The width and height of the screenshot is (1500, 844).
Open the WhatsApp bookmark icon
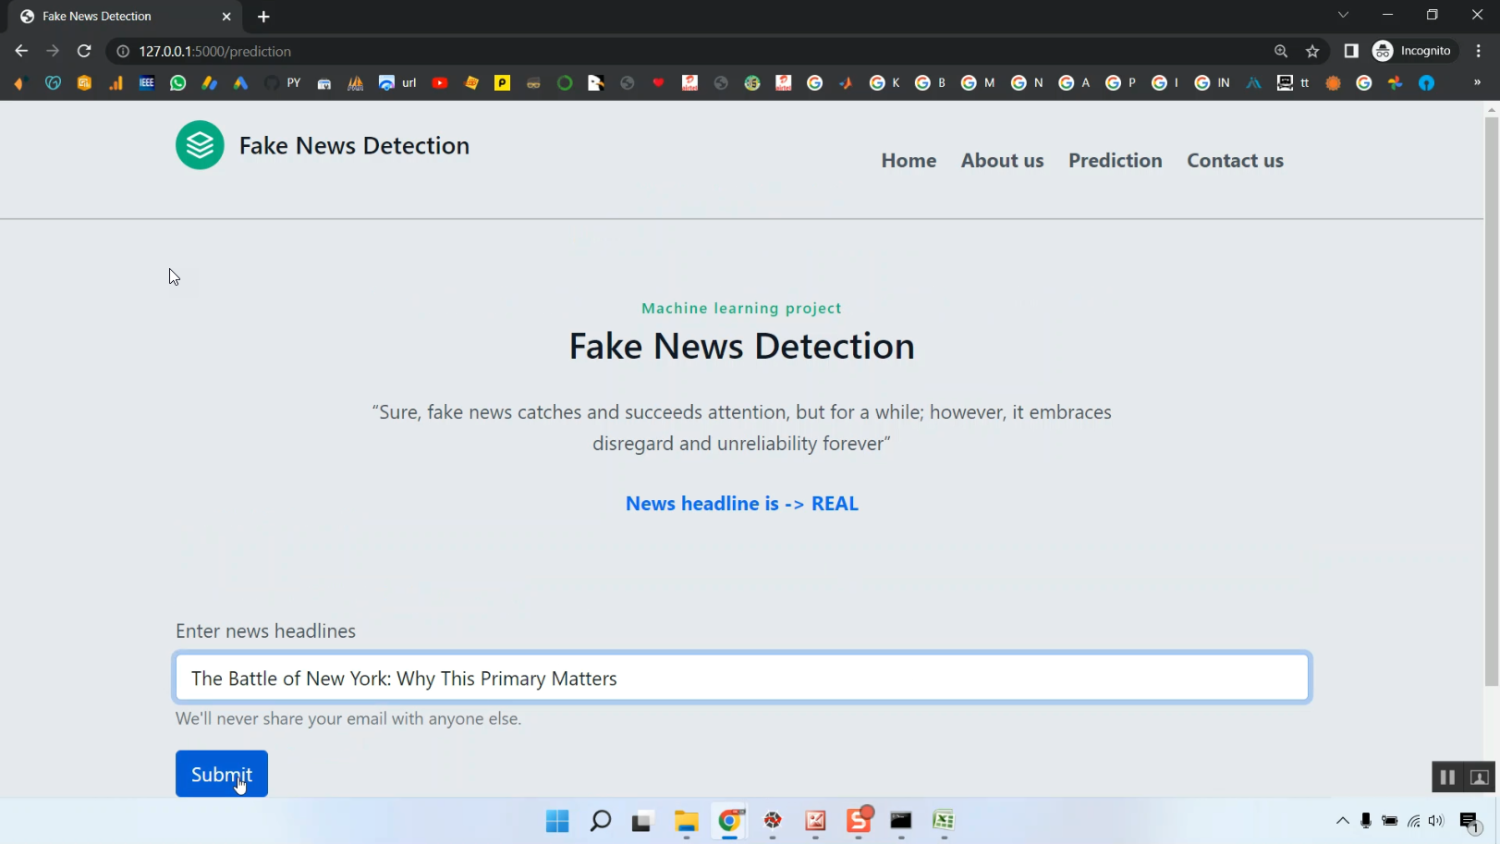tap(178, 83)
